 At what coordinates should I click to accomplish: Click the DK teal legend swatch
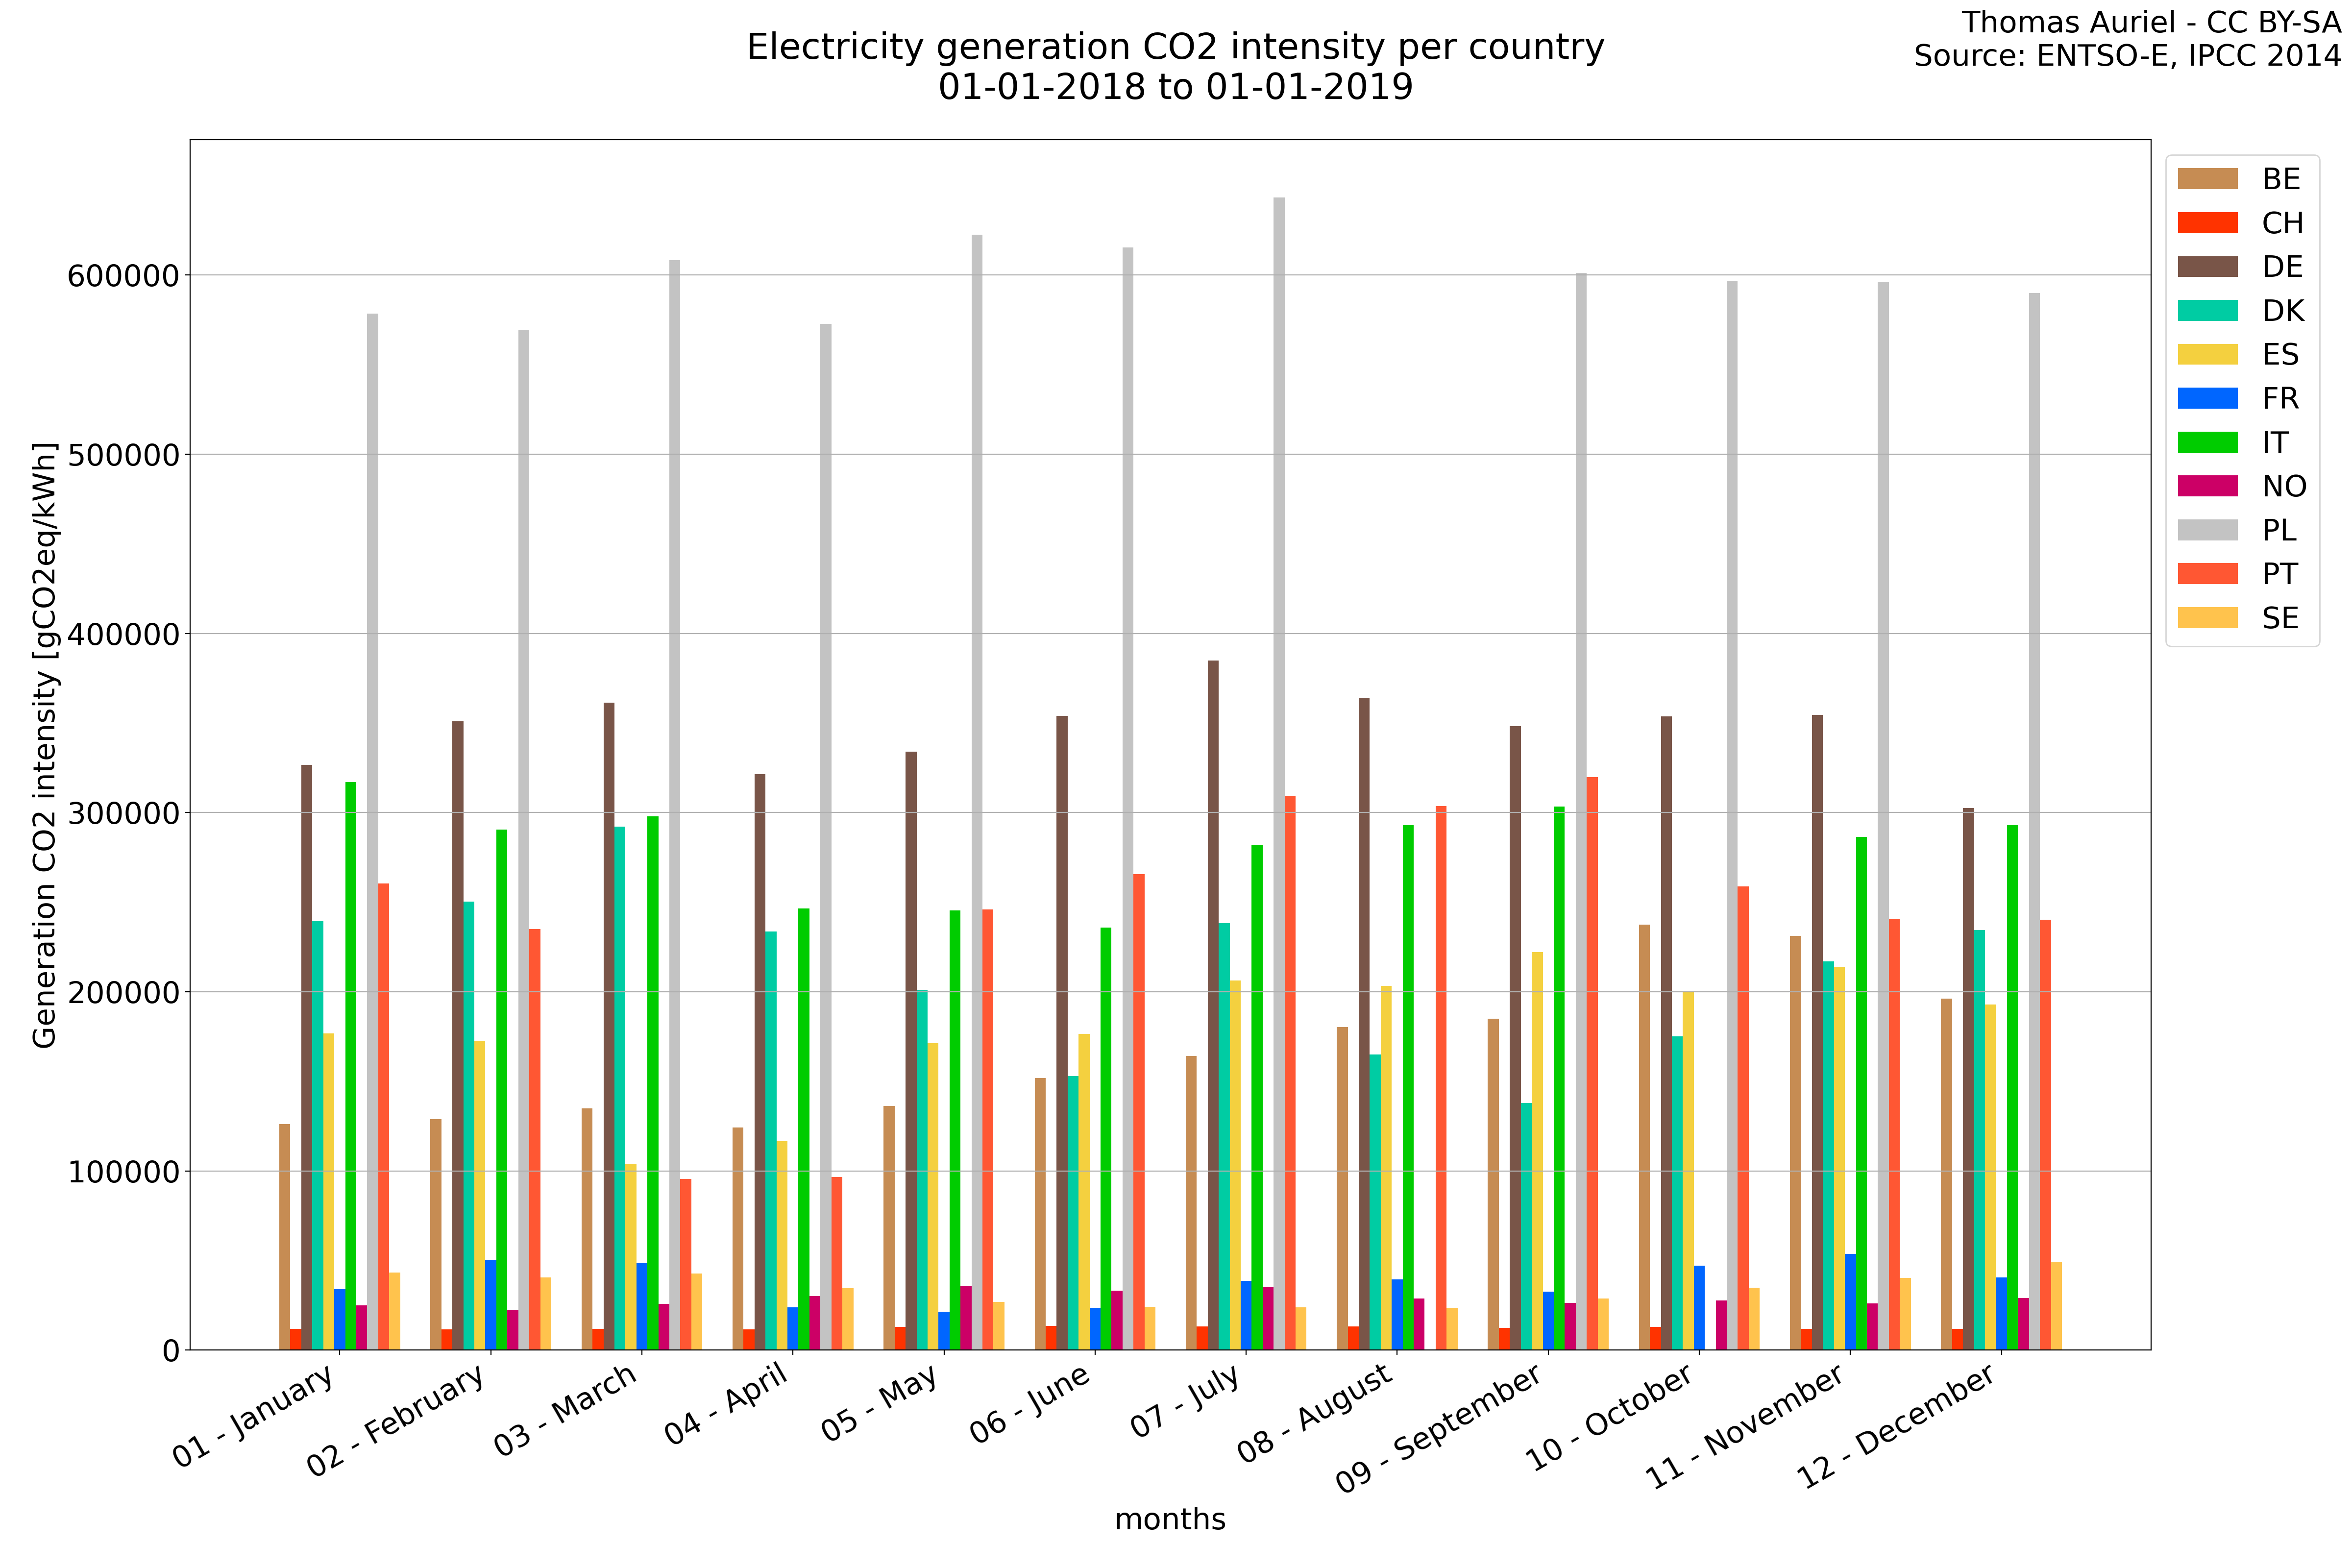[x=2207, y=311]
